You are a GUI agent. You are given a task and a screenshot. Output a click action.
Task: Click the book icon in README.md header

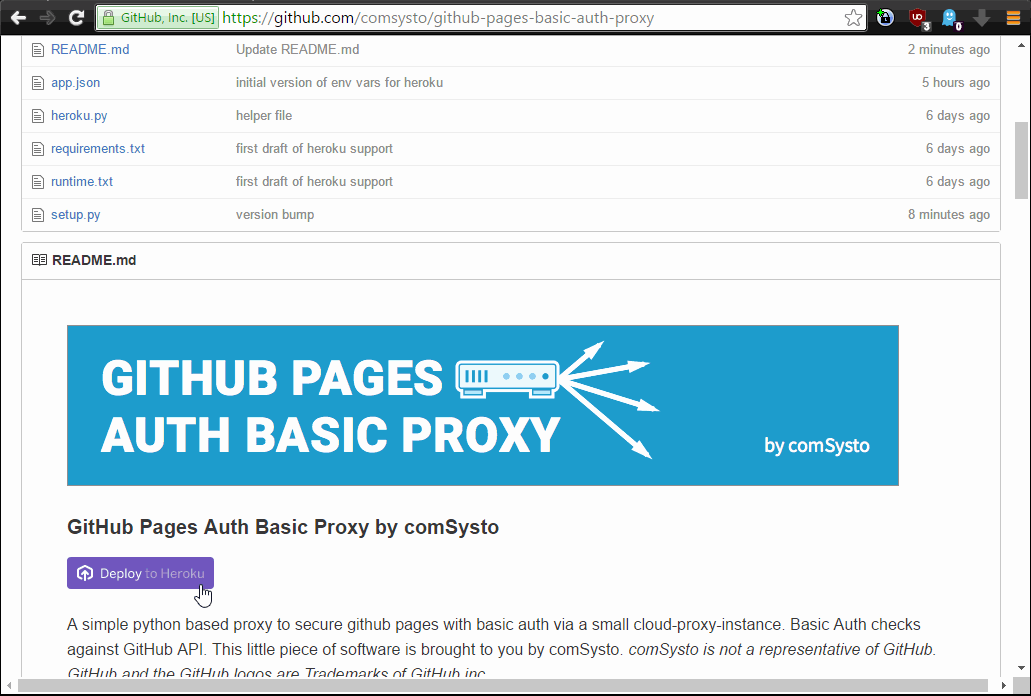tap(39, 260)
